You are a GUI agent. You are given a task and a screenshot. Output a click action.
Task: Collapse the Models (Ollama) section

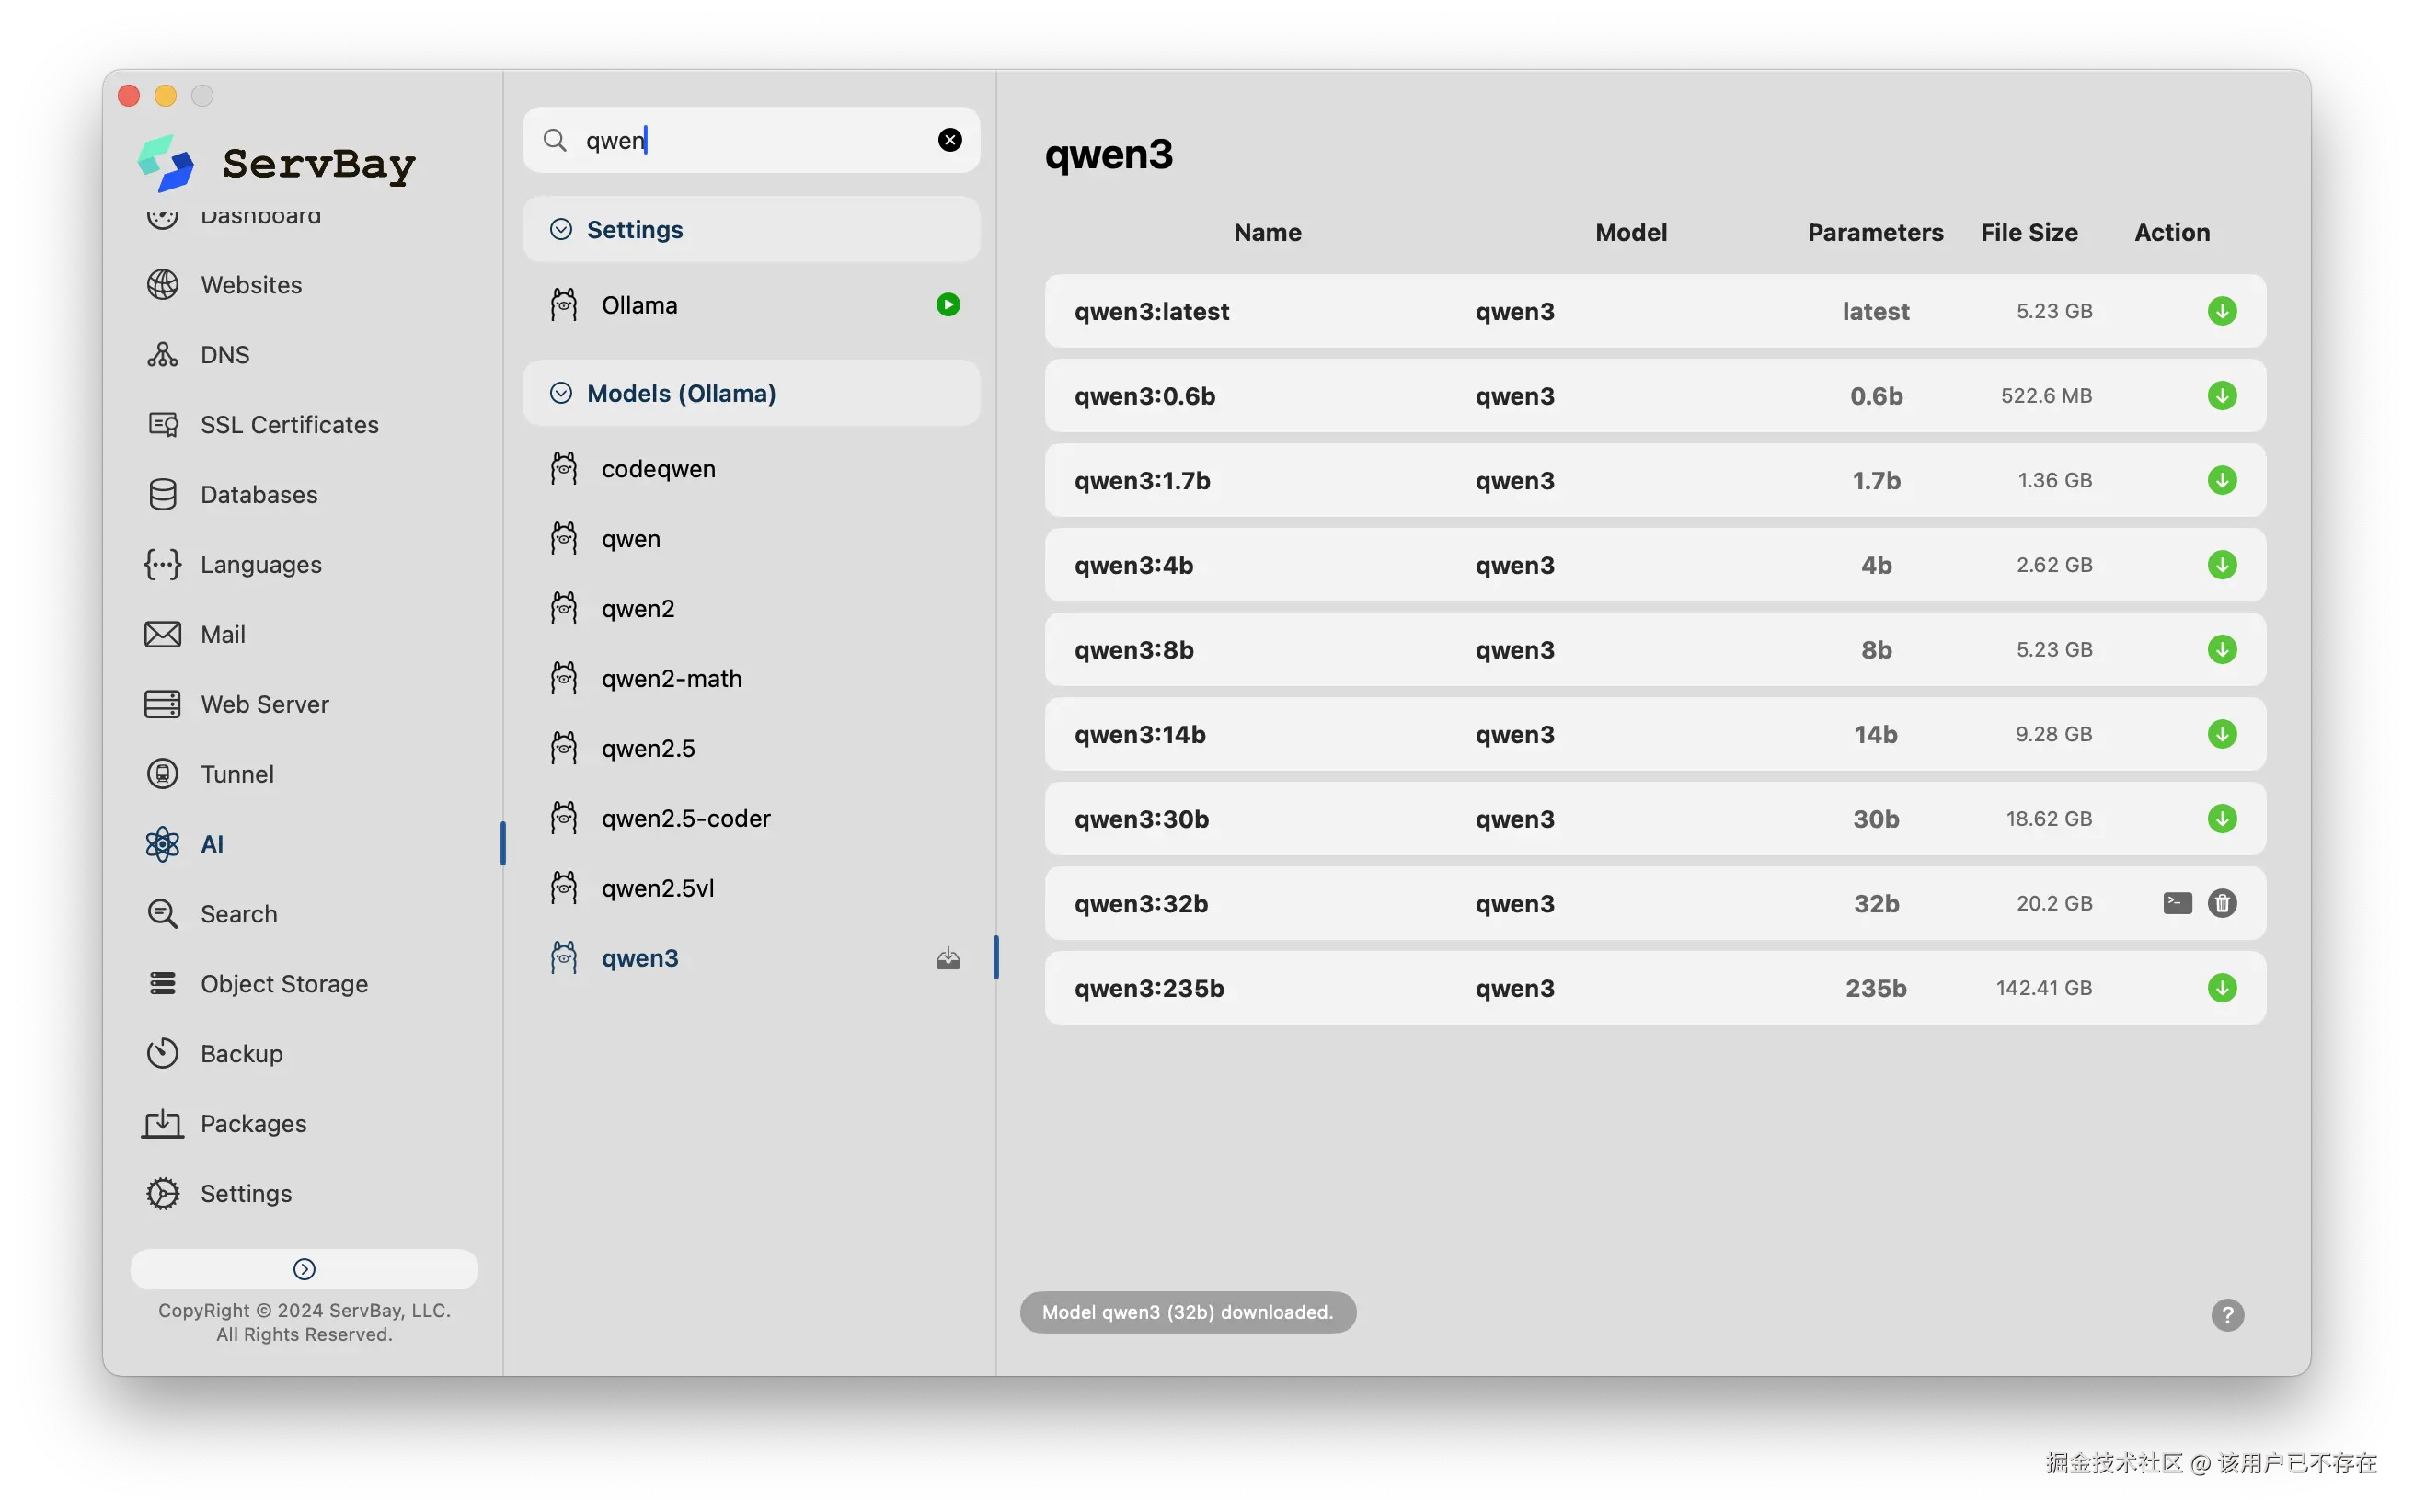click(561, 394)
